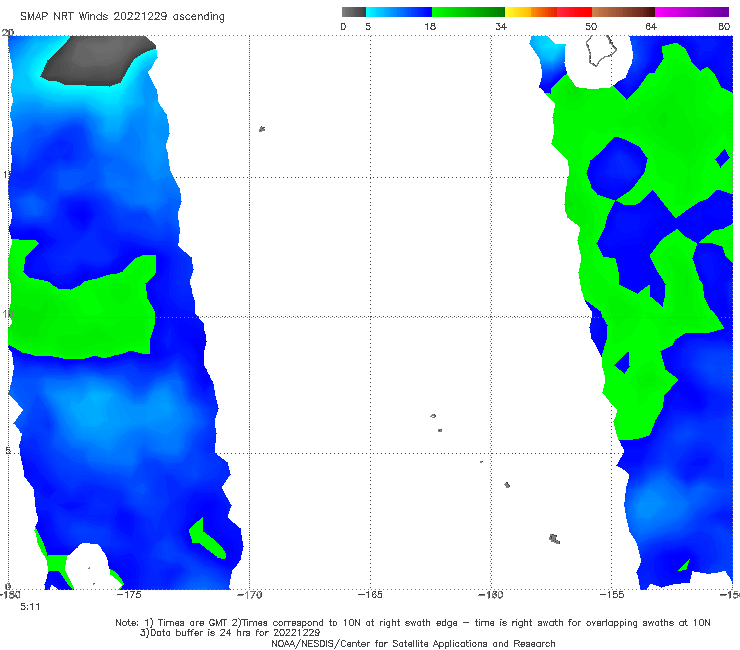Image resolution: width=740 pixels, height=650 pixels.
Task: Click the '-175' longitude axis label
Action: (x=129, y=595)
